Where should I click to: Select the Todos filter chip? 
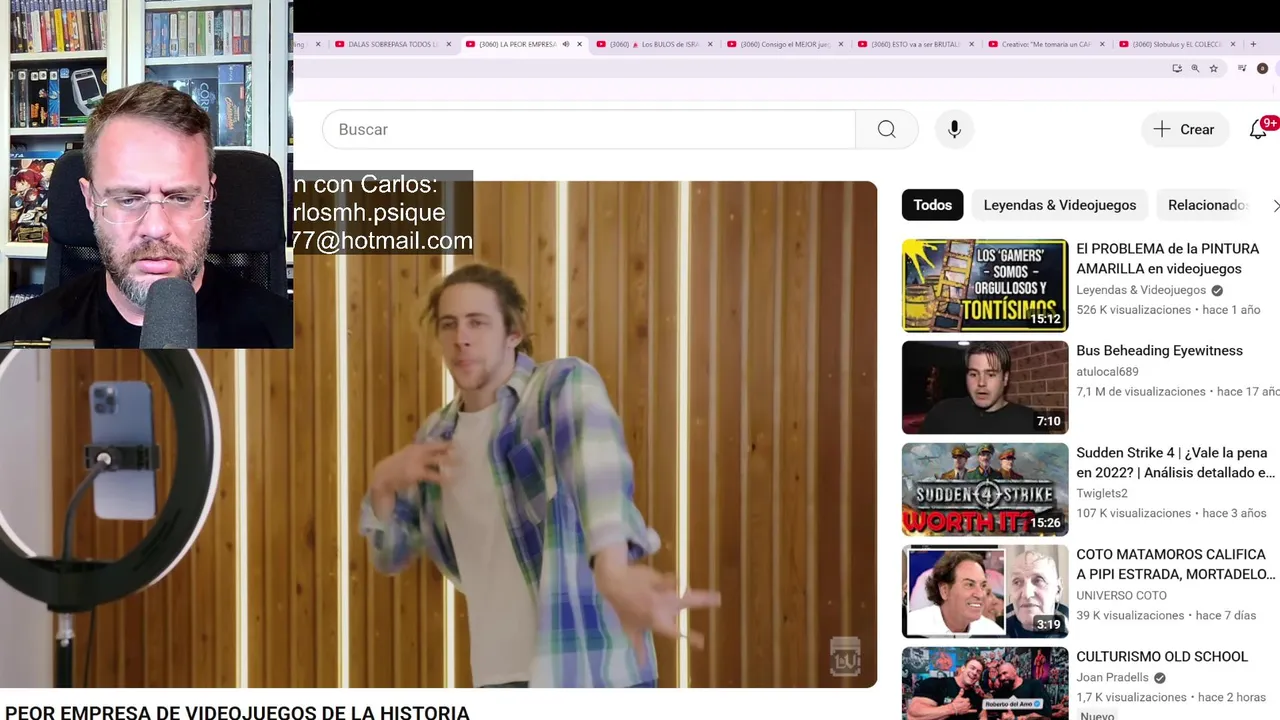coord(932,205)
